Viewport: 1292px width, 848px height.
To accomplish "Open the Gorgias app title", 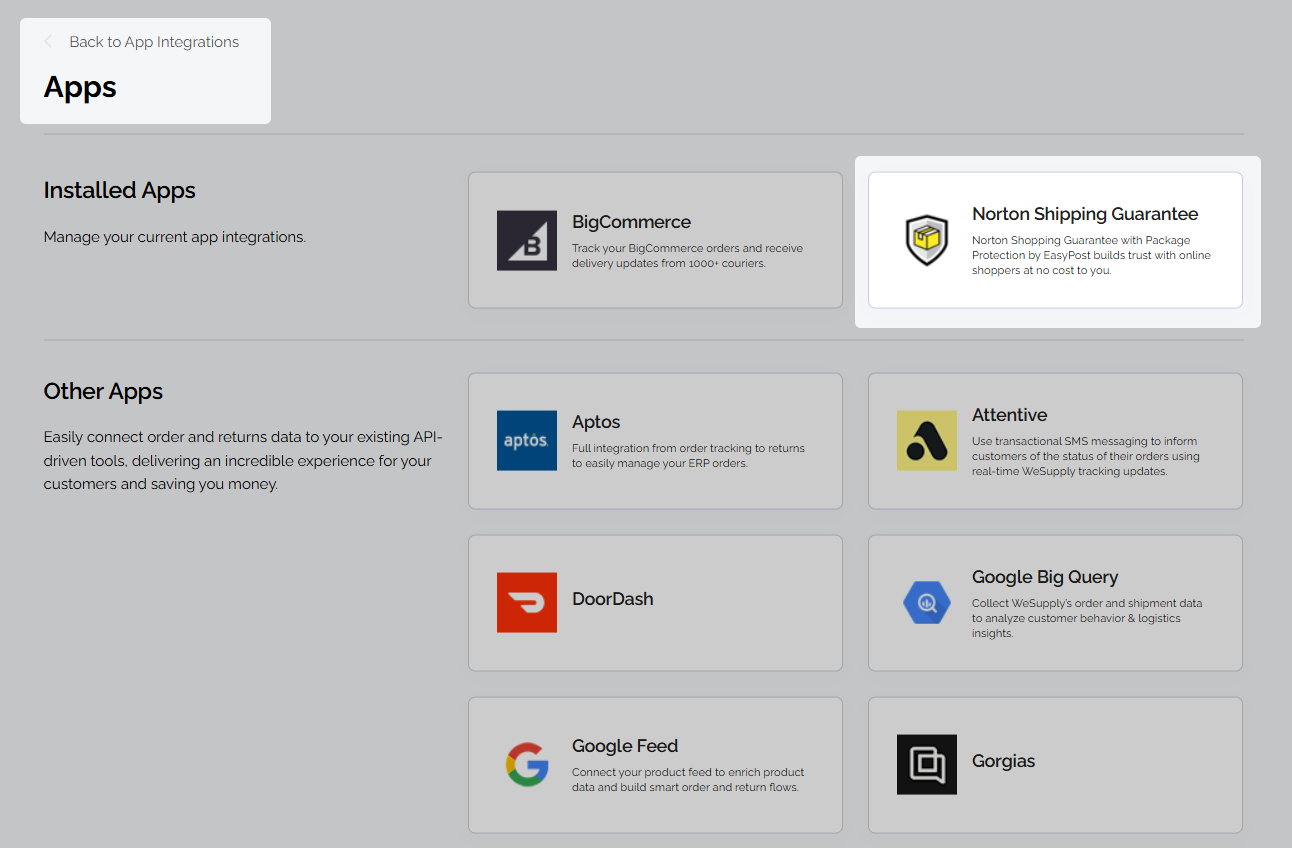I will tap(1004, 761).
